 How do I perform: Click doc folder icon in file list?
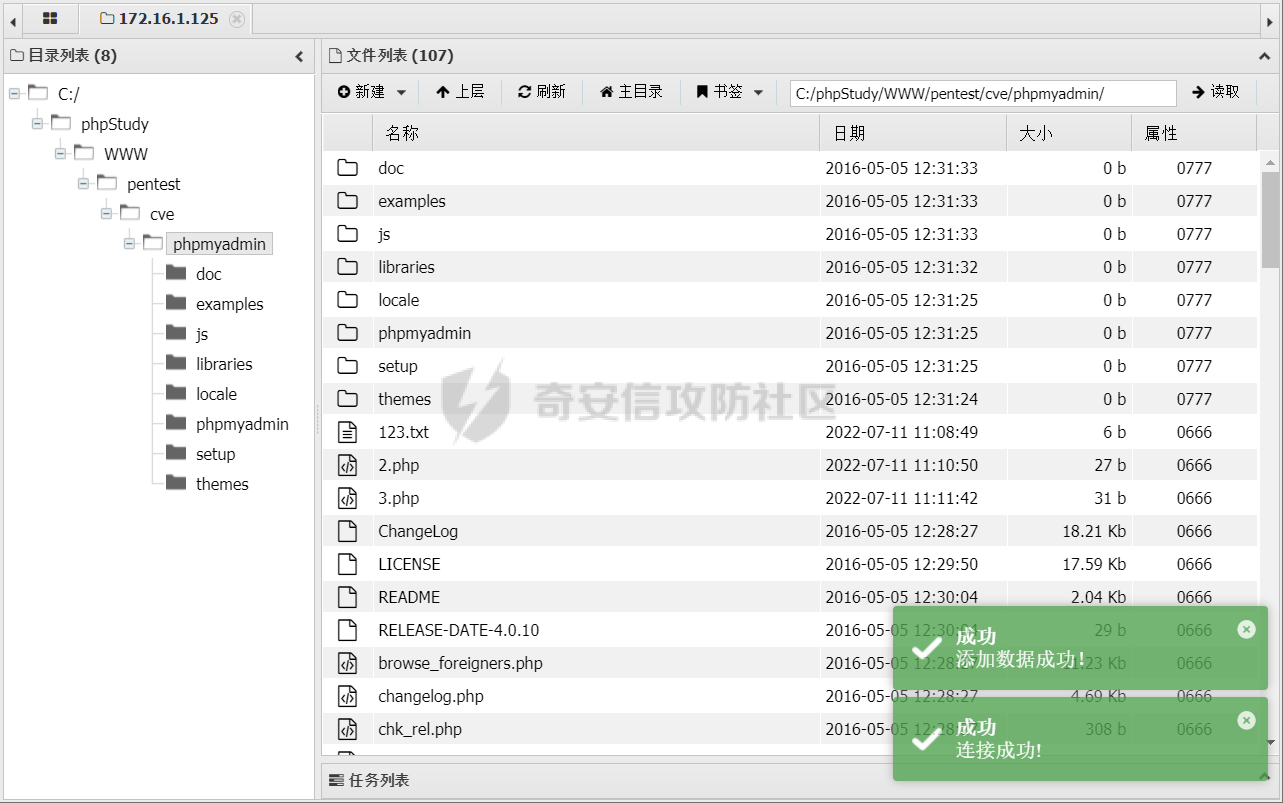[x=347, y=168]
